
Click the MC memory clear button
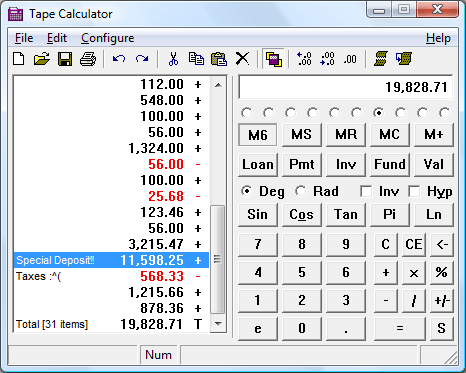(x=390, y=135)
